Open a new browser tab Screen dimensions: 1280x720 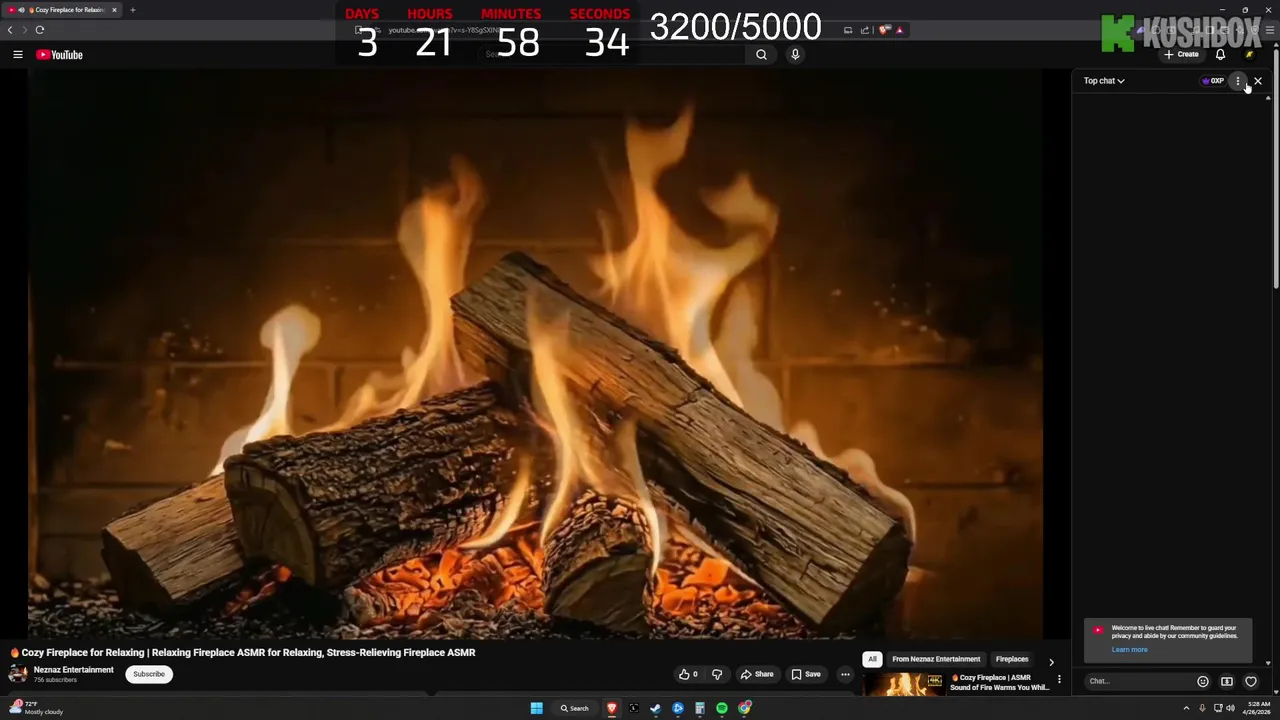pos(133,10)
